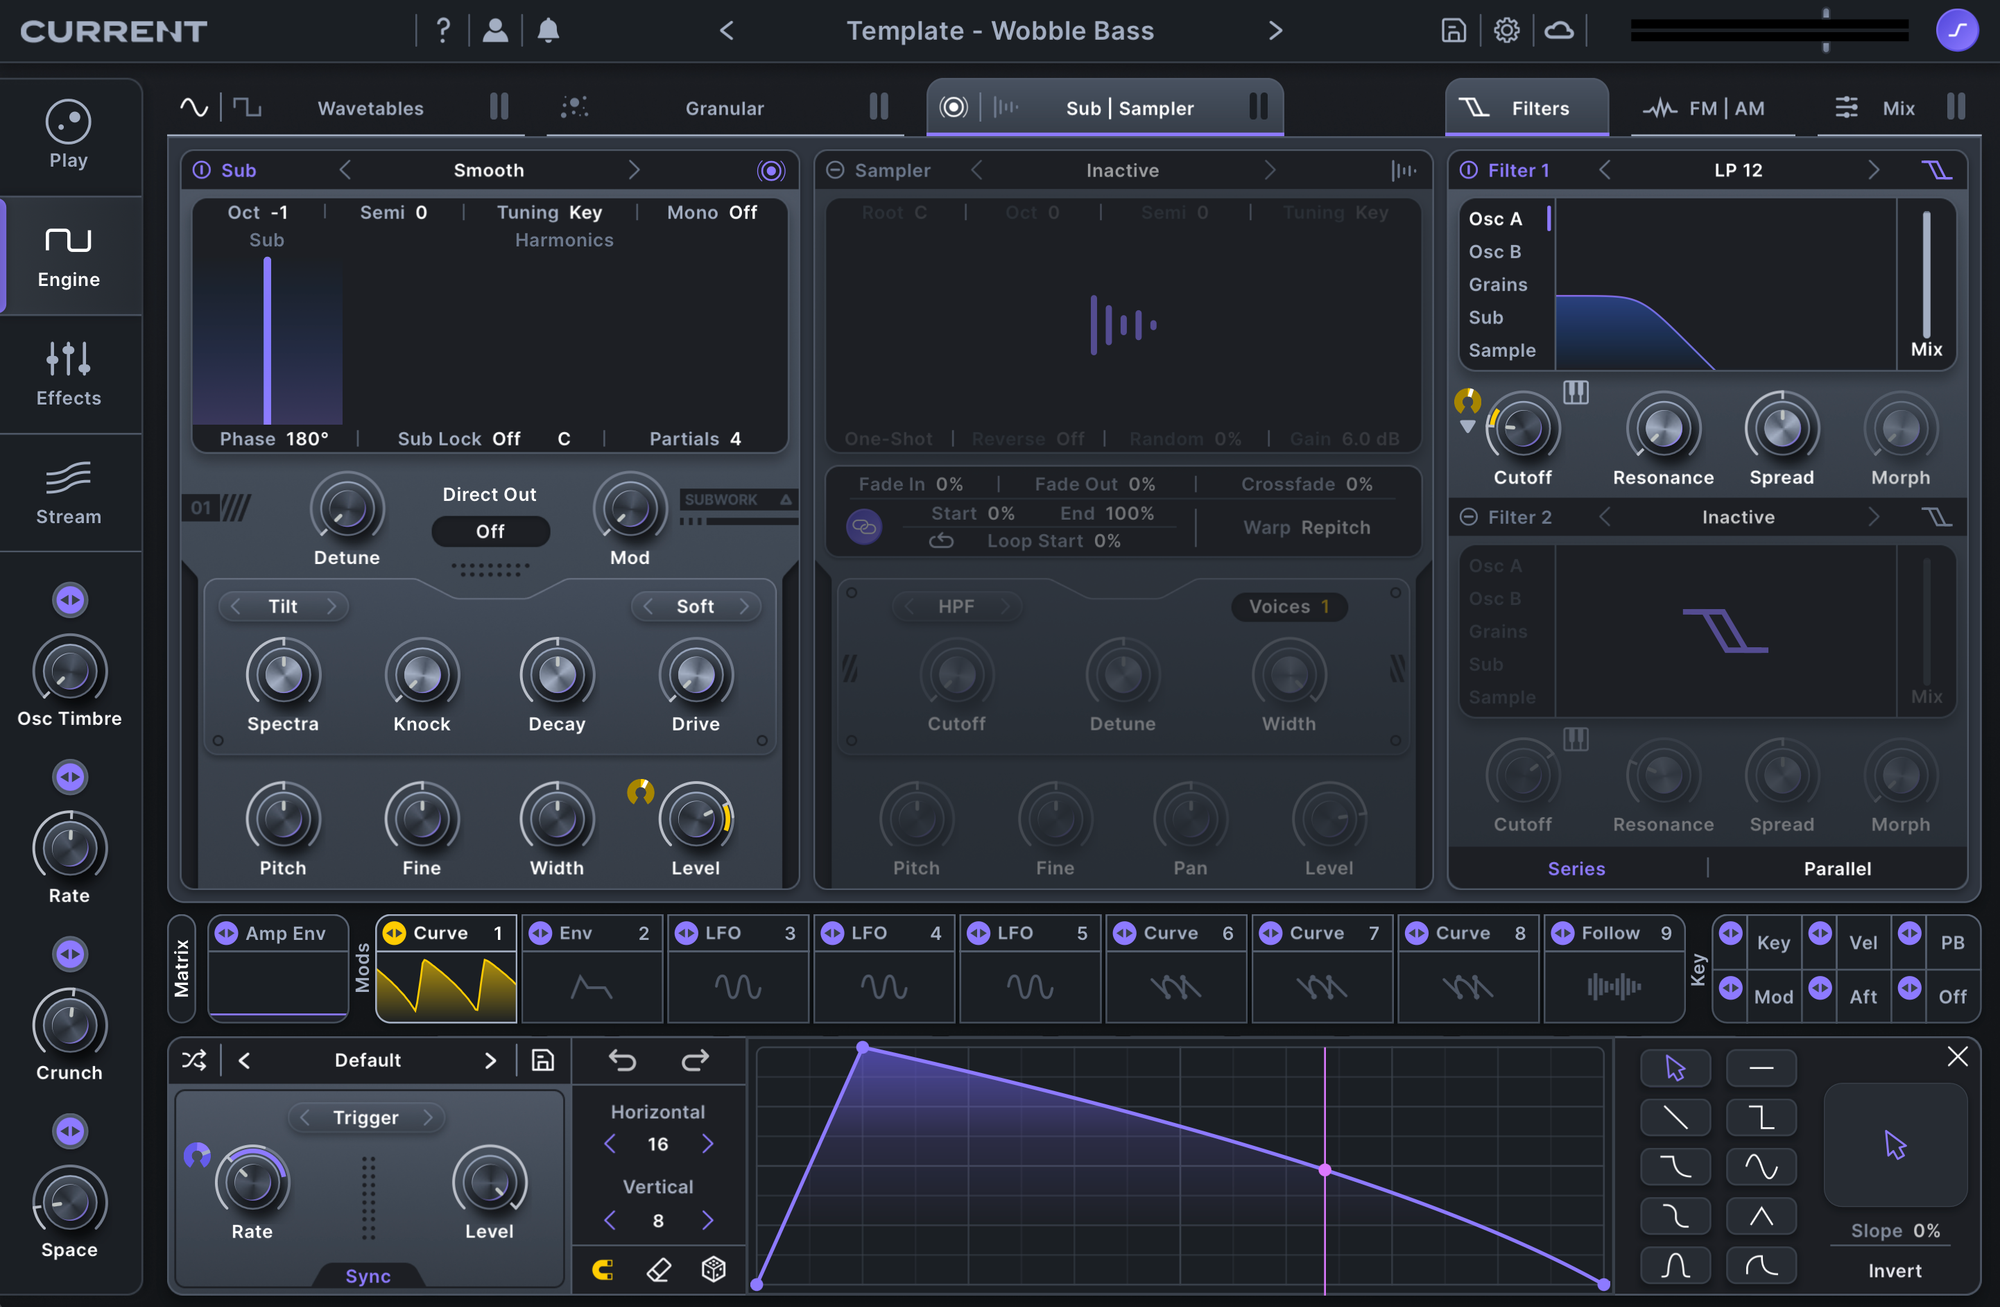
Task: Open the Play page in sidebar
Action: tap(68, 135)
